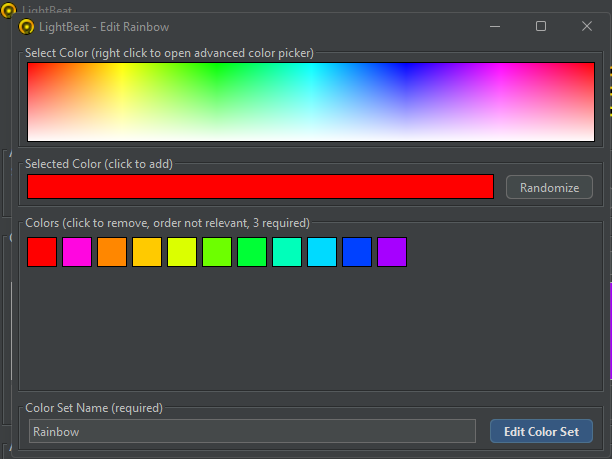The width and height of the screenshot is (612, 459).
Task: Remove the sky blue color swatch
Action: click(x=322, y=252)
